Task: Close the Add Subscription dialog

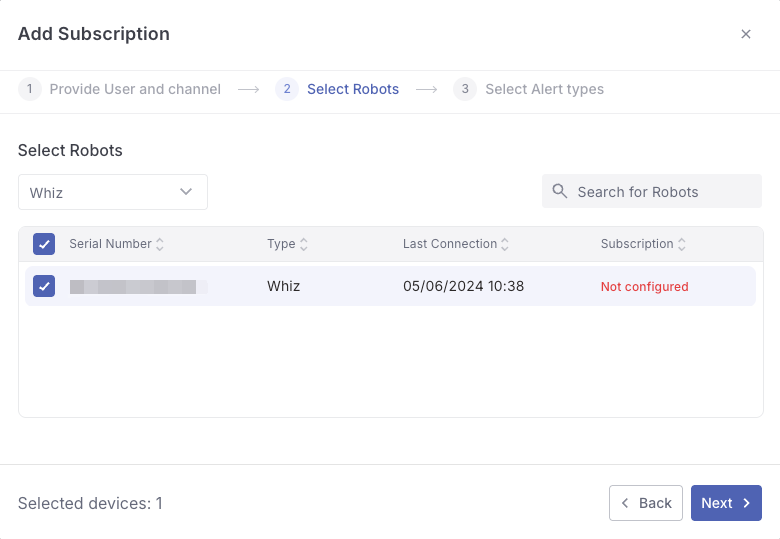Action: (745, 34)
